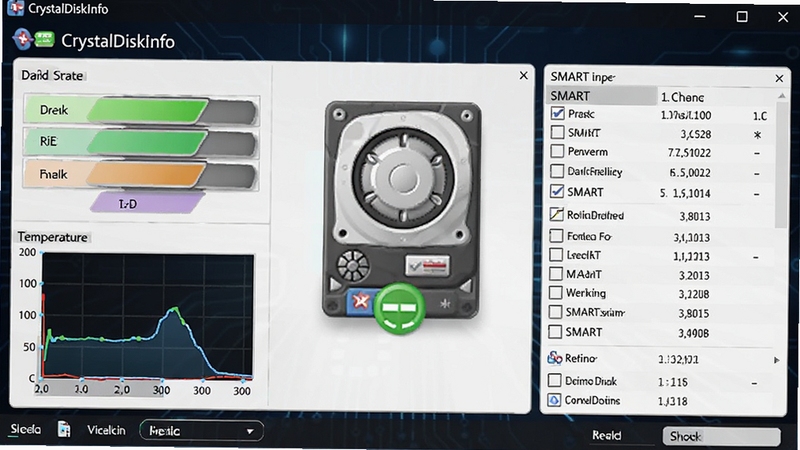Uncheck the Prasic checkbox
Viewport: 800px width, 450px height.
click(x=558, y=113)
